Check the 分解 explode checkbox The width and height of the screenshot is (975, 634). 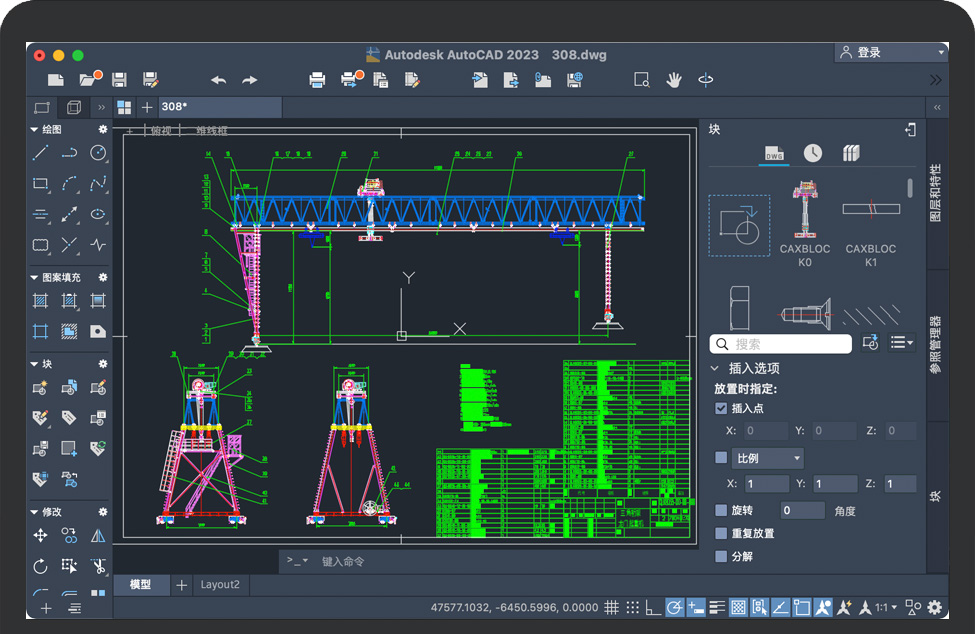(x=721, y=557)
